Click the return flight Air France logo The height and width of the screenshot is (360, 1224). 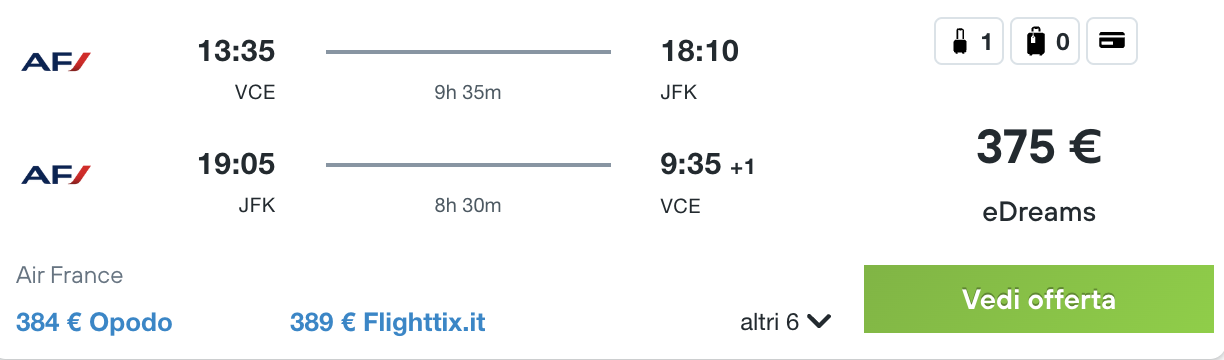[56, 176]
